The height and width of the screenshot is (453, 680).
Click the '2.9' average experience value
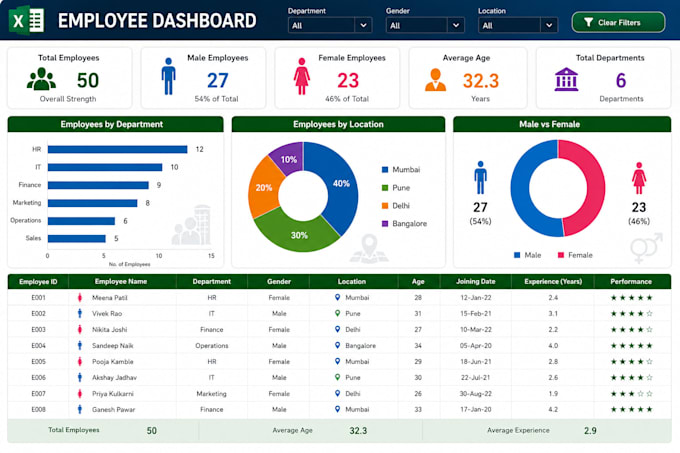tap(590, 430)
